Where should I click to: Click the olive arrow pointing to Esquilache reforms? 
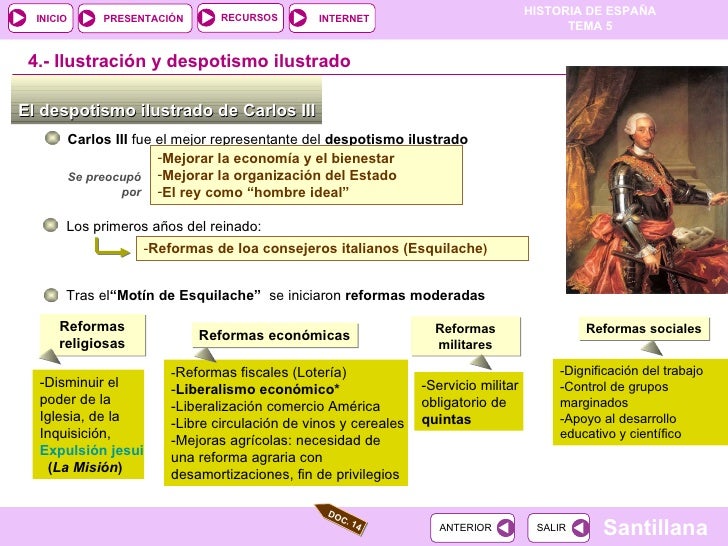(x=112, y=247)
